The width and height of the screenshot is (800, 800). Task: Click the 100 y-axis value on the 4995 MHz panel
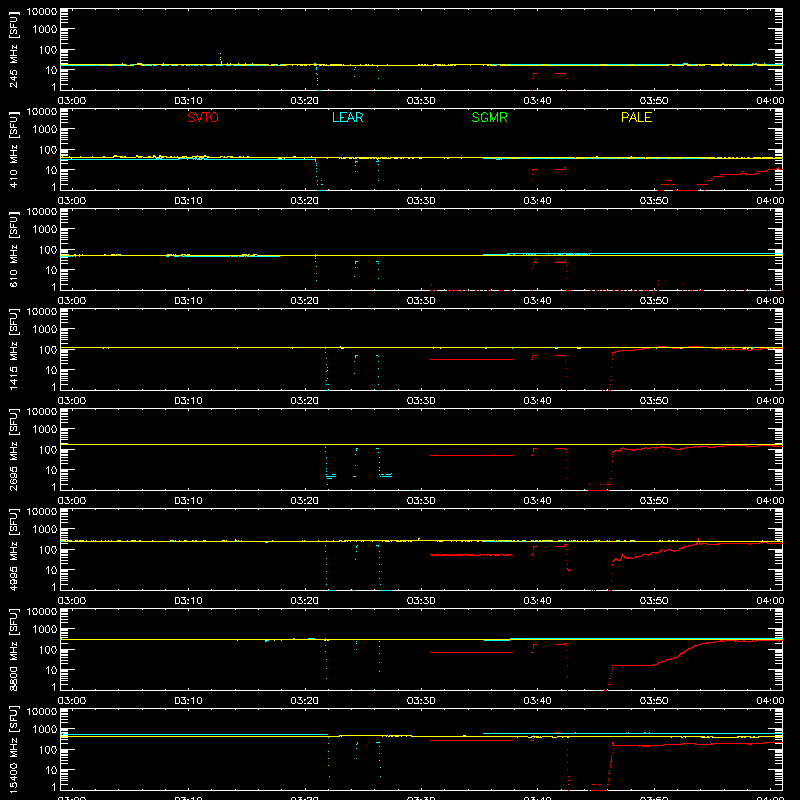[x=48, y=550]
